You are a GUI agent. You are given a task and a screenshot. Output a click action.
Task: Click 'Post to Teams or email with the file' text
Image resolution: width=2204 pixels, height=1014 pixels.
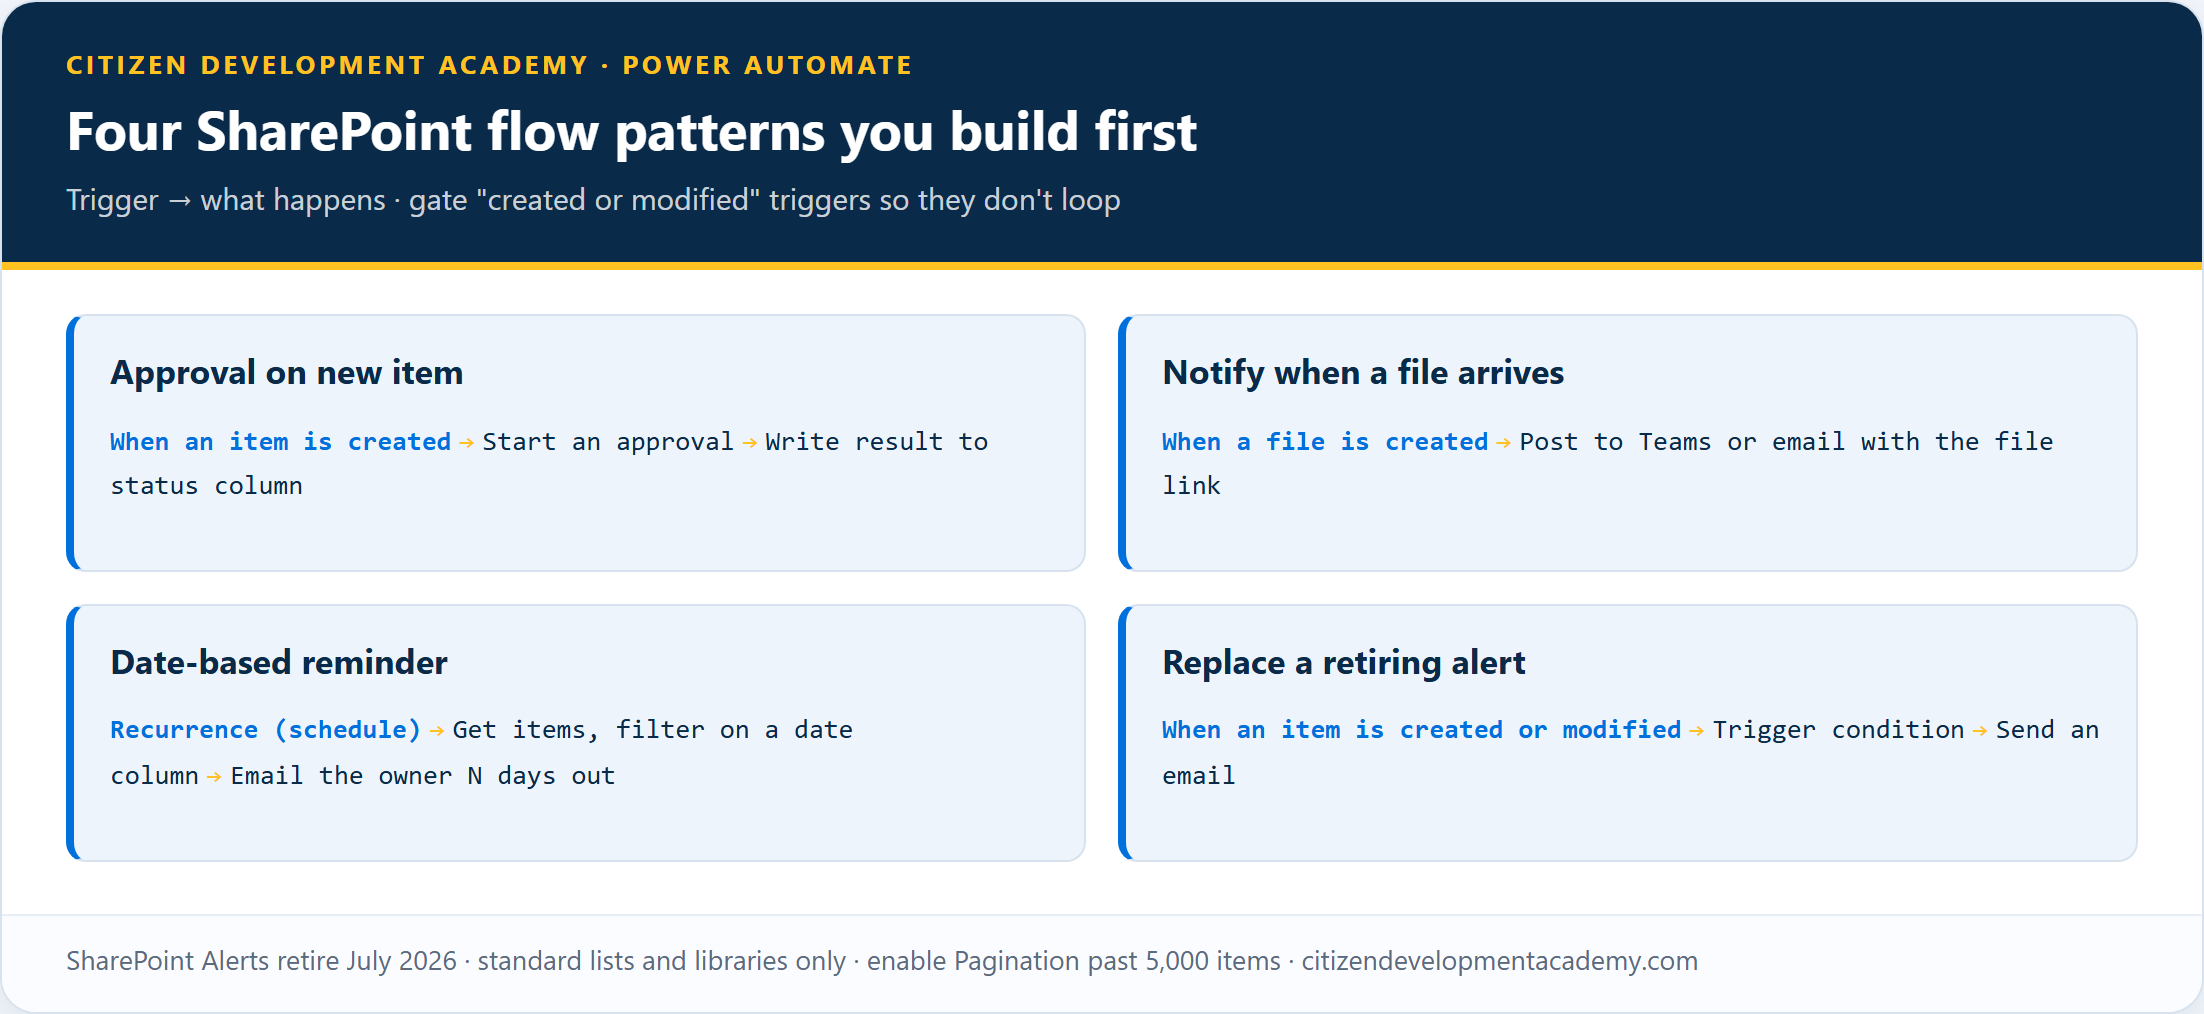[1786, 442]
